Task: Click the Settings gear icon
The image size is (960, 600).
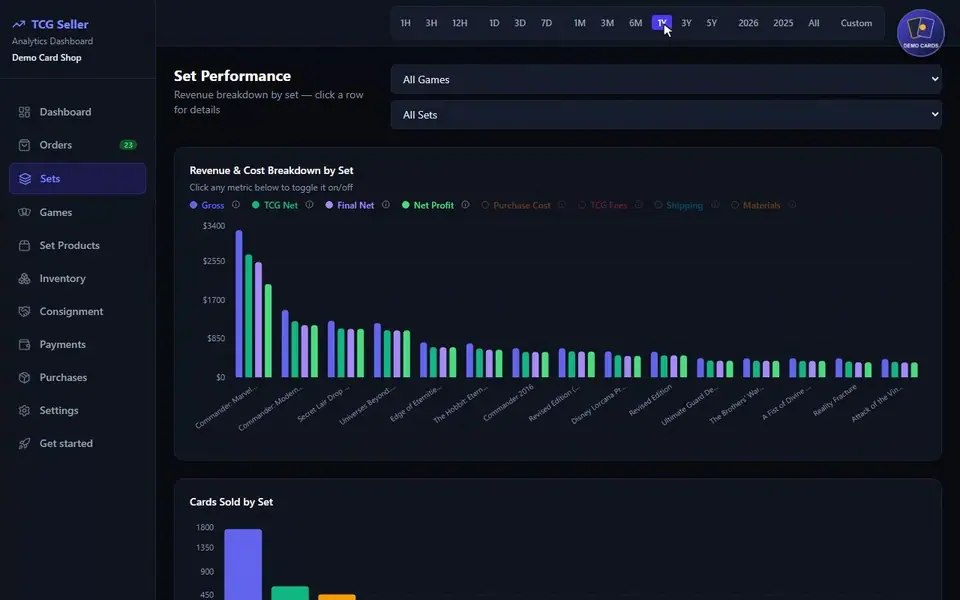Action: click(x=24, y=411)
